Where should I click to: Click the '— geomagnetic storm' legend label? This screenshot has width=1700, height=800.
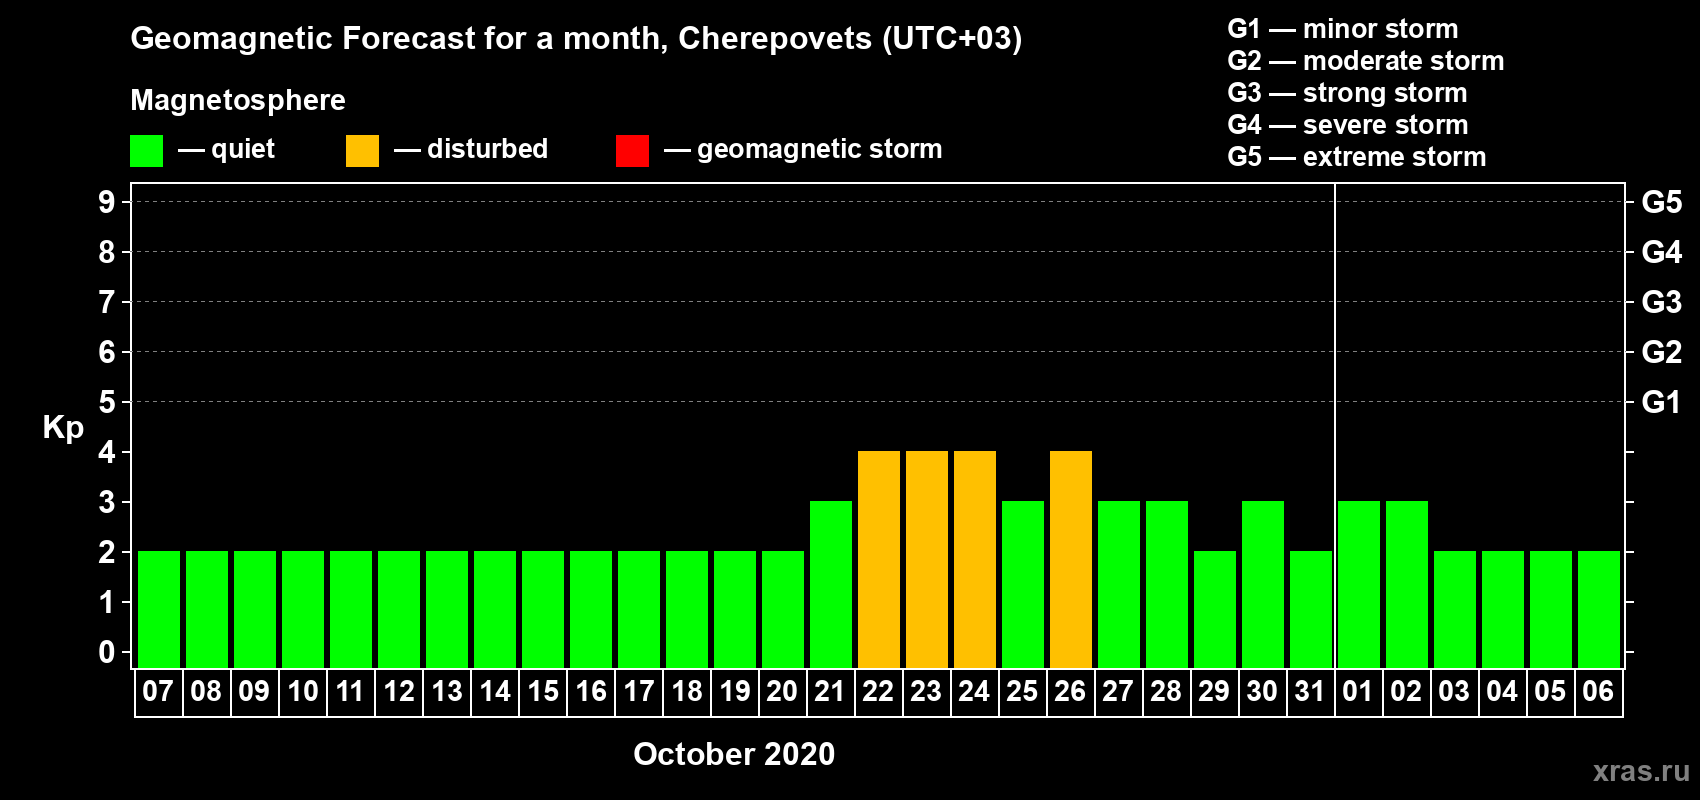click(x=803, y=149)
